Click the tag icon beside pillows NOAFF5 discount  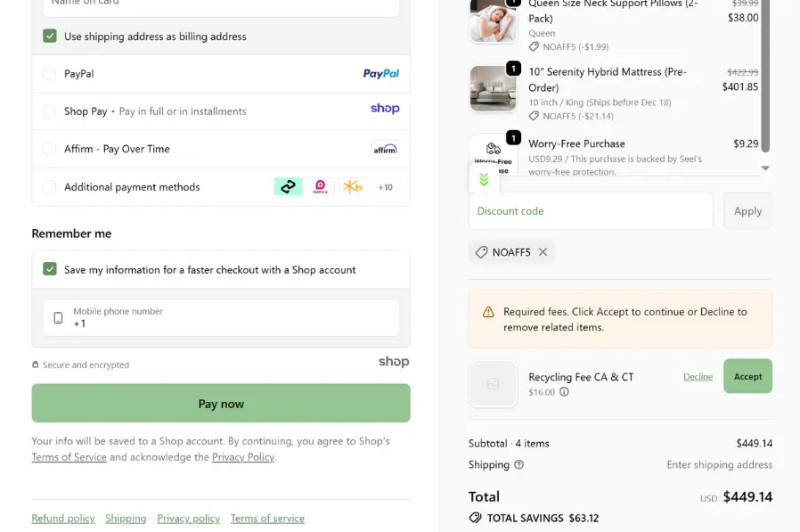[534, 46]
